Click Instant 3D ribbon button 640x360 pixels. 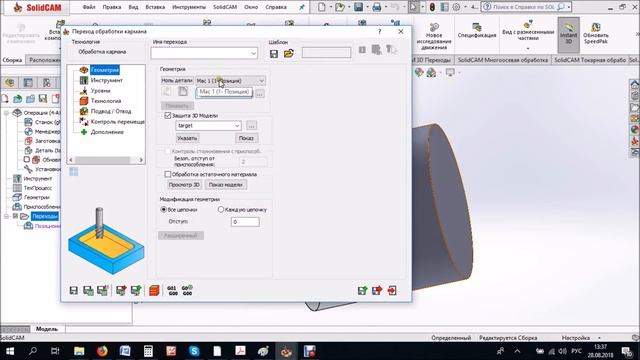569,36
